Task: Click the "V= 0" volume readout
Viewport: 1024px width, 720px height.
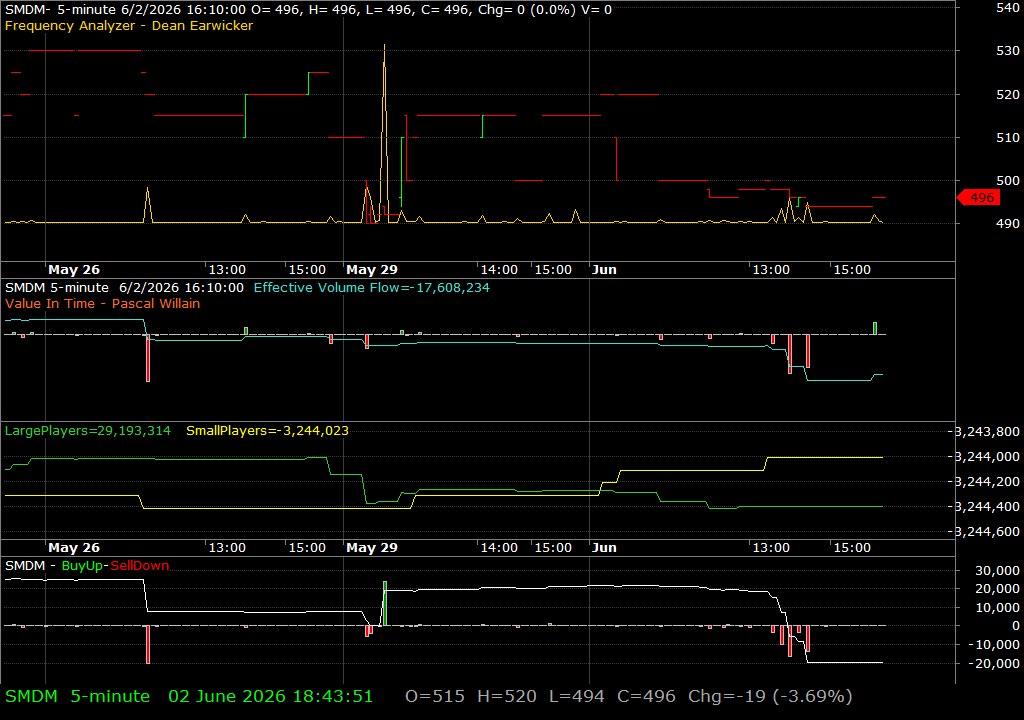Action: [598, 10]
